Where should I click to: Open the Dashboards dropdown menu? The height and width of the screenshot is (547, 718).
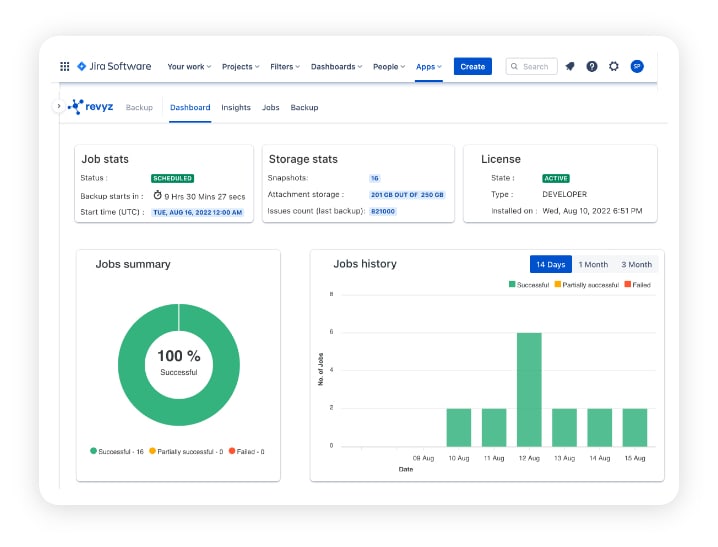(x=336, y=67)
